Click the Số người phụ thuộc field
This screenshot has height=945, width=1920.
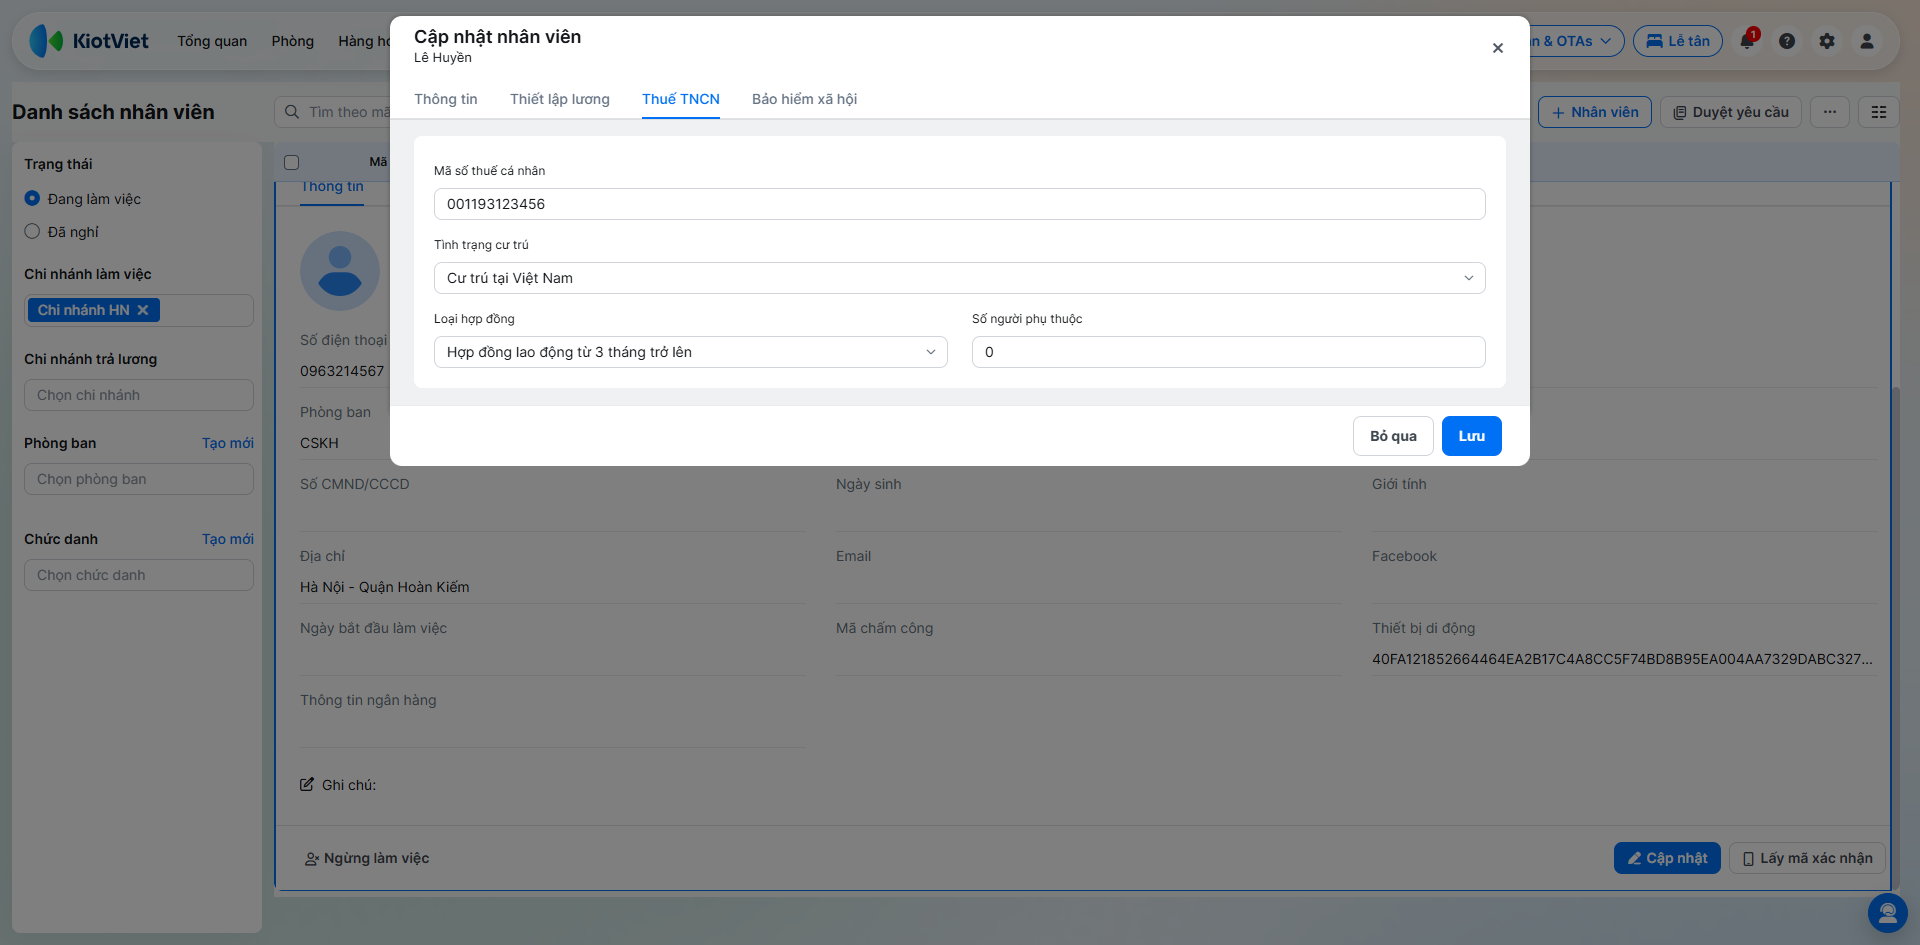coord(1228,352)
